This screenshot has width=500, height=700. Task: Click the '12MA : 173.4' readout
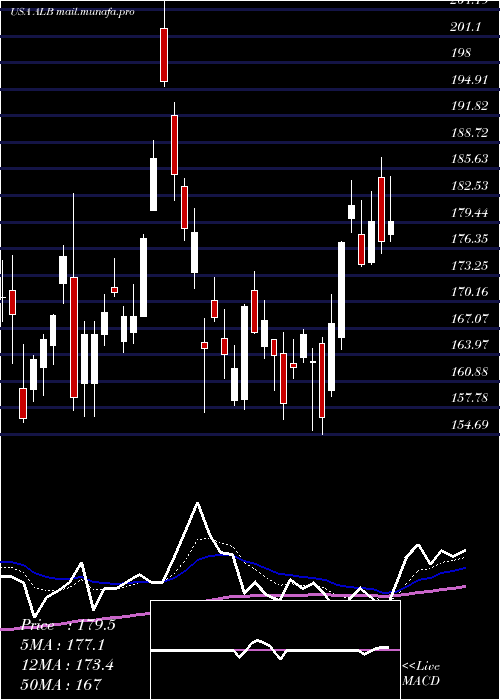click(67, 665)
